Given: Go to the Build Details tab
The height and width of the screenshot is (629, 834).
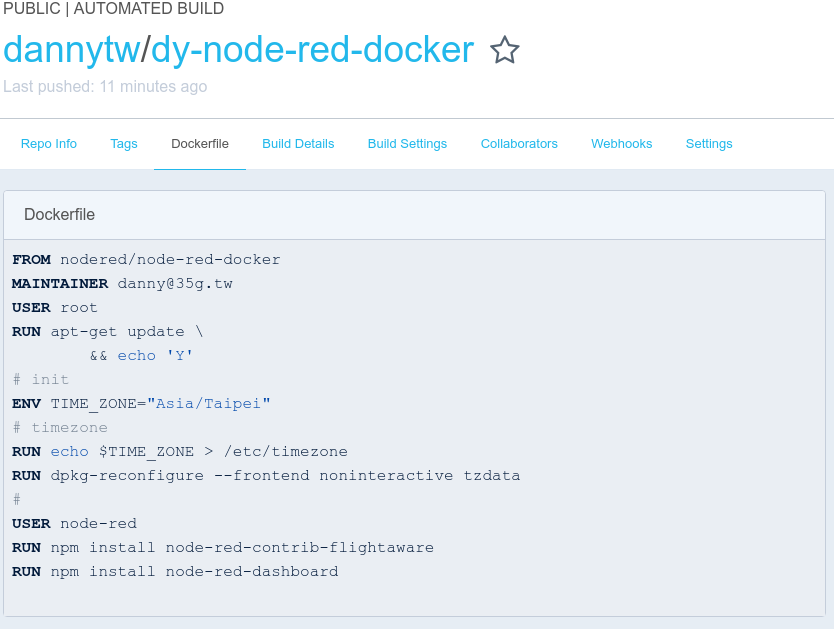Looking at the screenshot, I should tap(298, 144).
